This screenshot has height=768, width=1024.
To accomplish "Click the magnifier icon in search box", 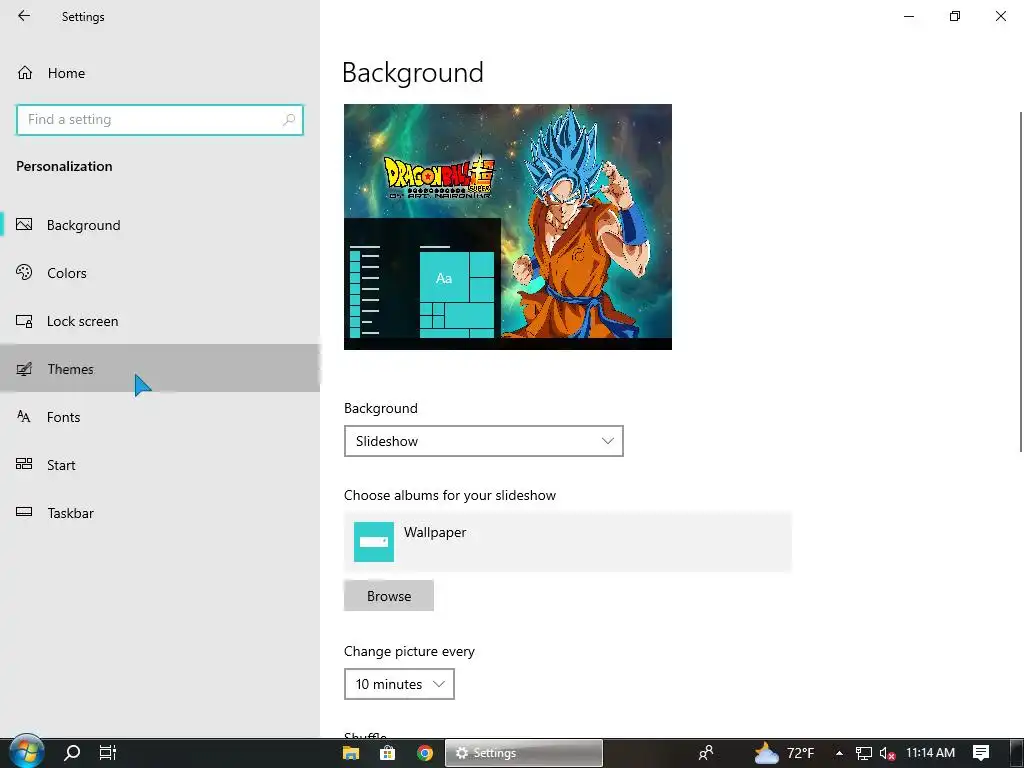I will pyautogui.click(x=289, y=120).
